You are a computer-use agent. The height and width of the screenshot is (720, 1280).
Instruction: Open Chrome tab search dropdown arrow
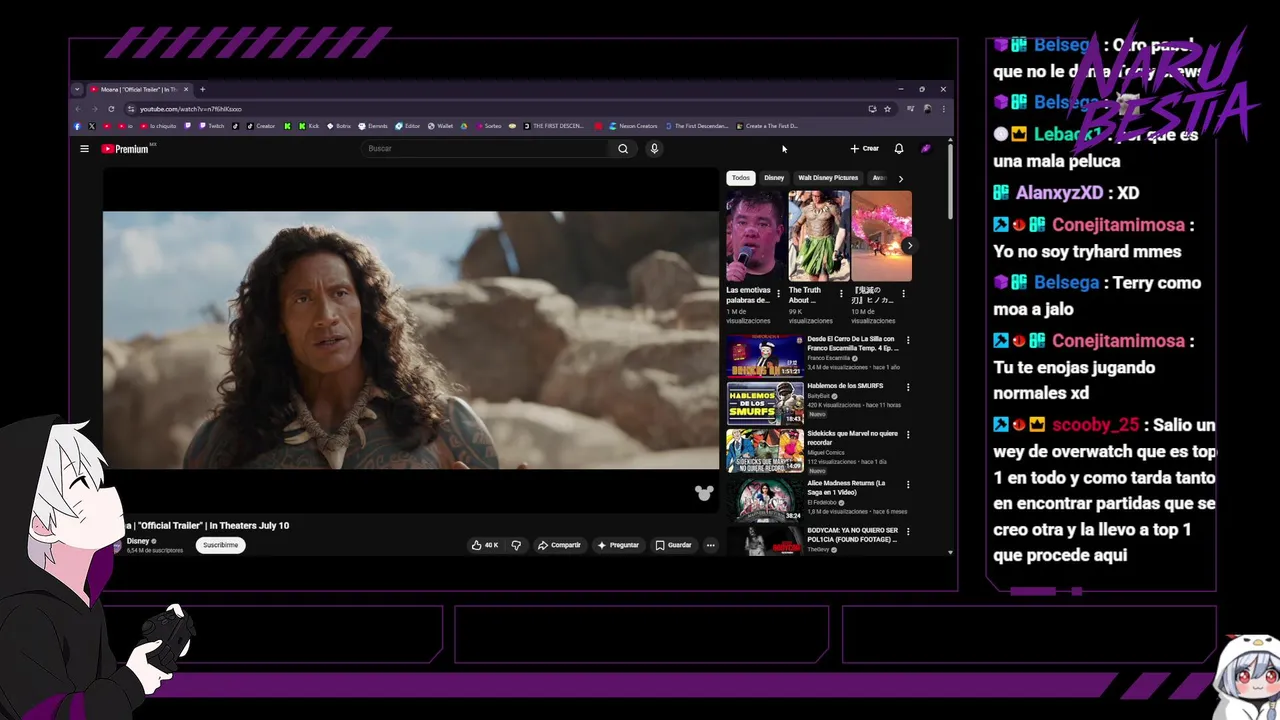tap(77, 89)
